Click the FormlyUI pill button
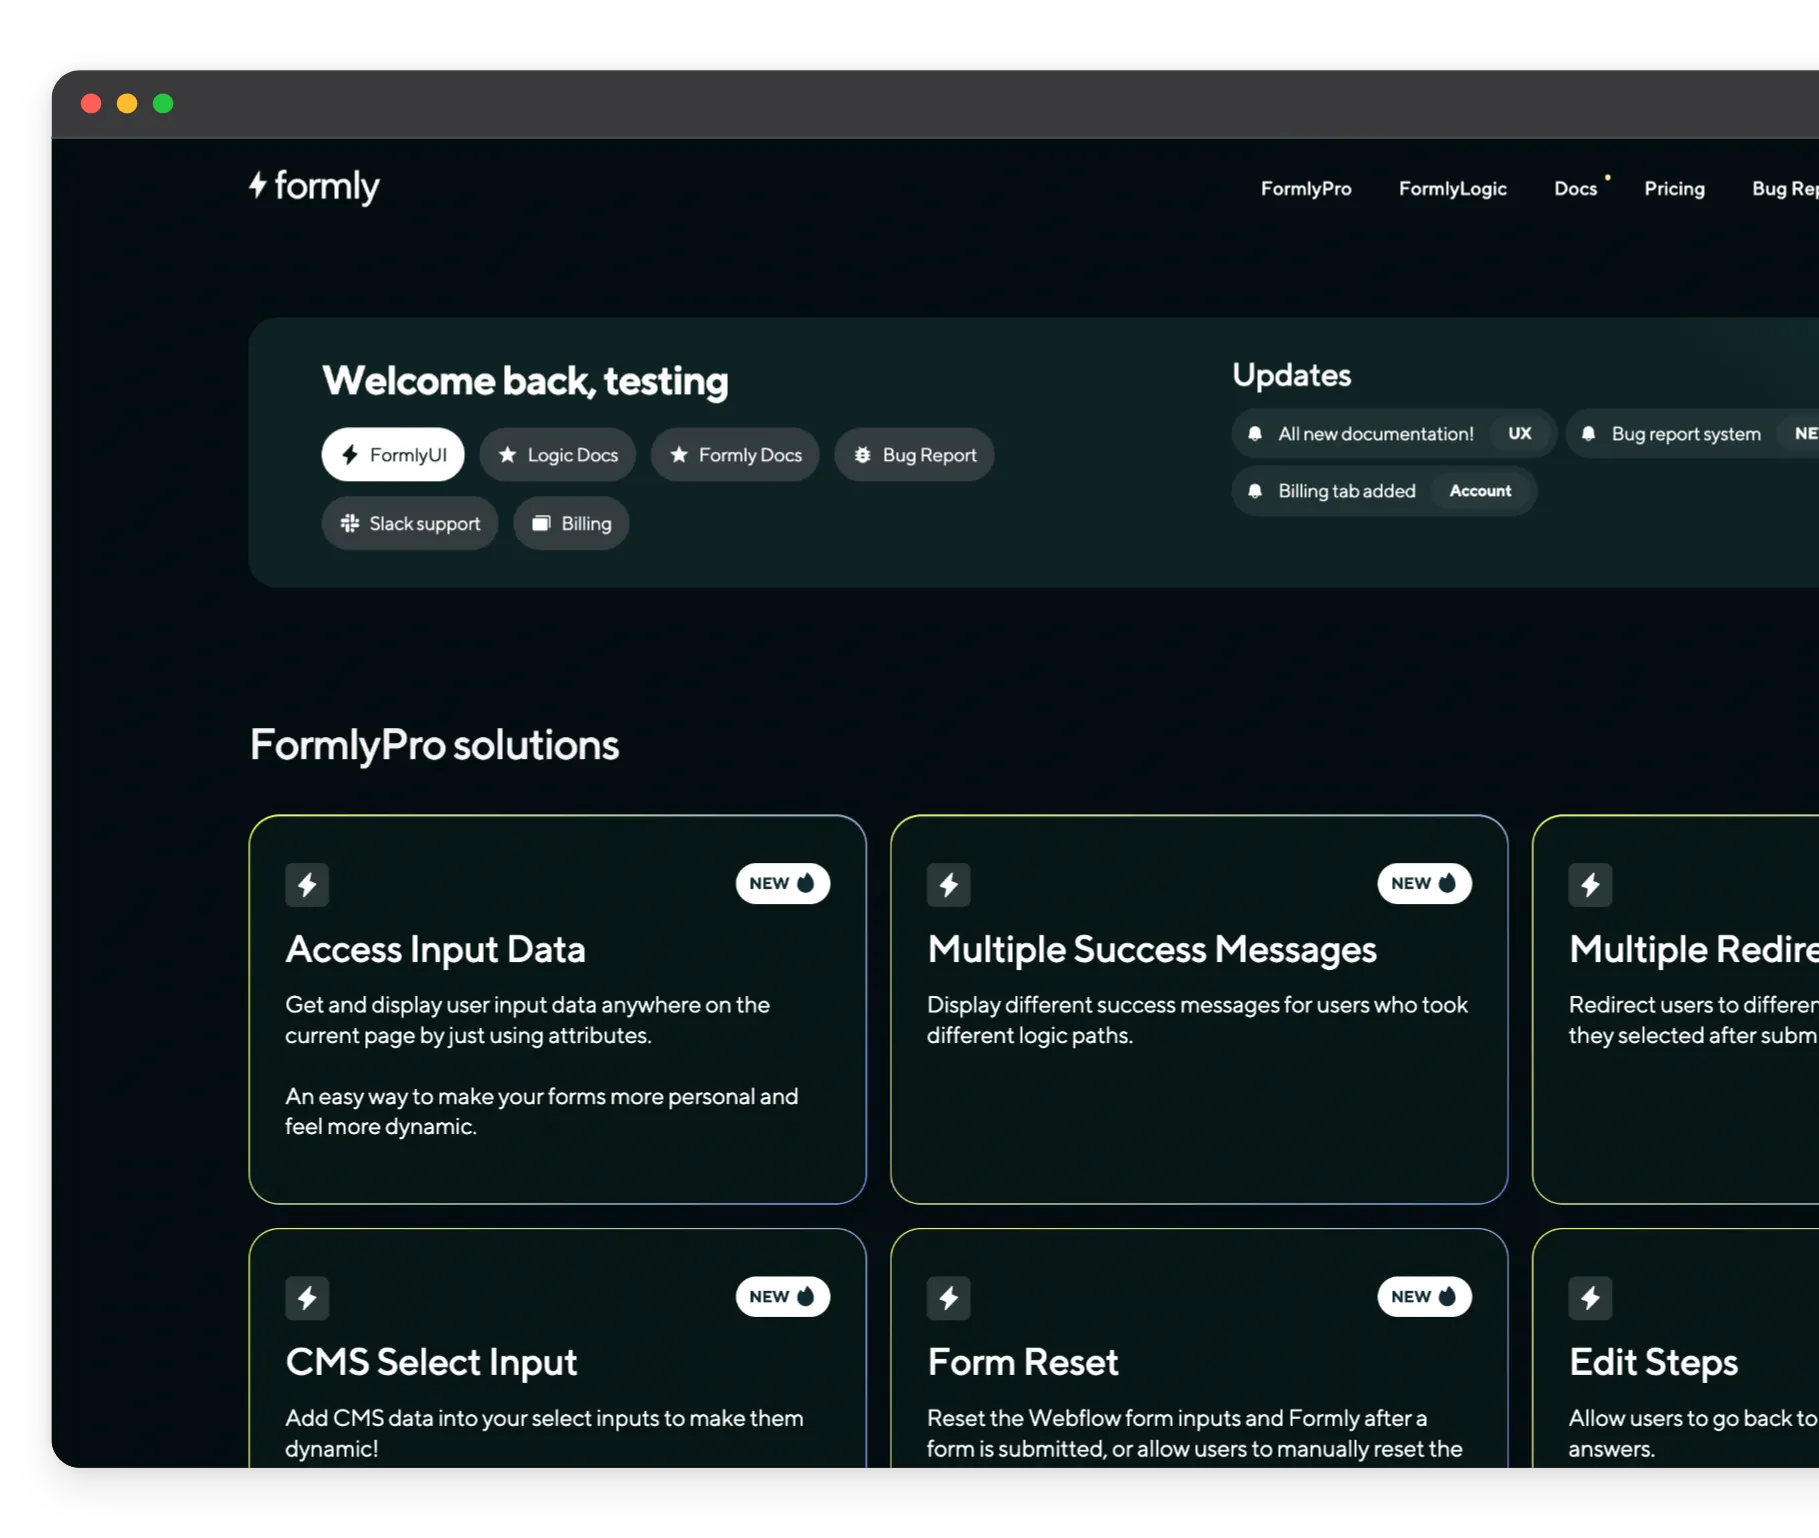Viewport: 1819px width, 1538px height. coord(393,455)
